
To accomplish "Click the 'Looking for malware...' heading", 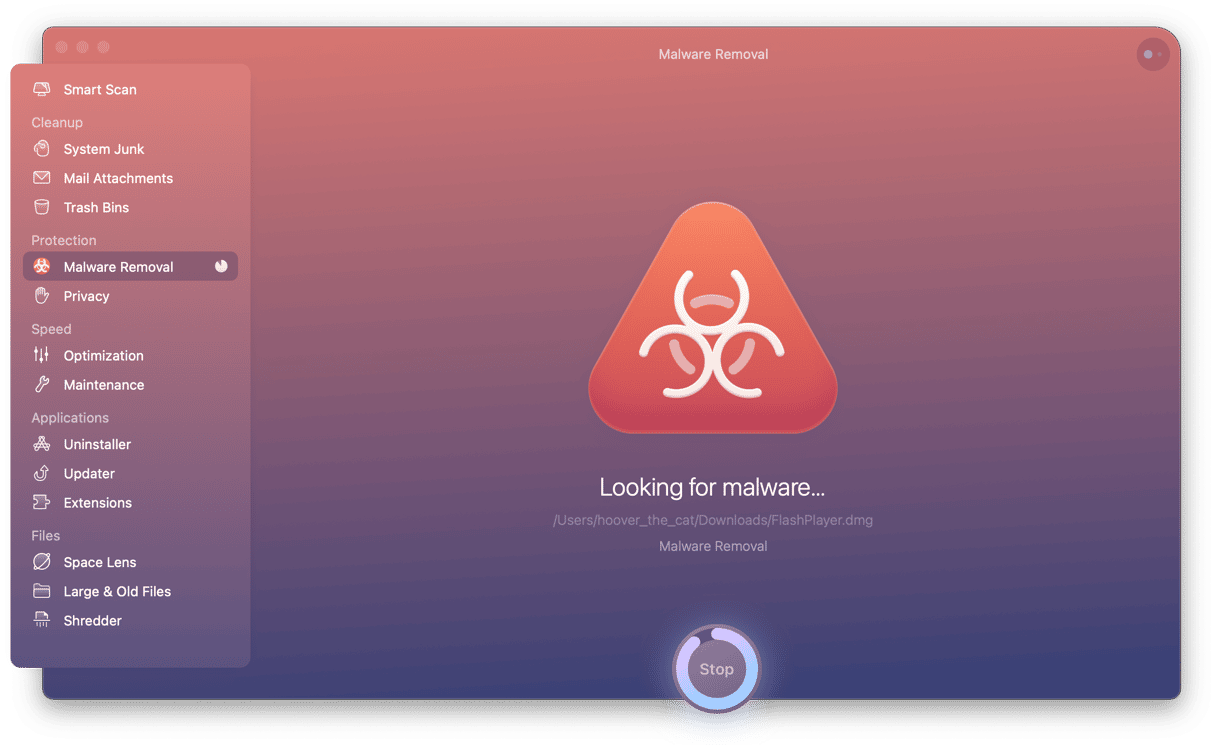I will pyautogui.click(x=712, y=487).
